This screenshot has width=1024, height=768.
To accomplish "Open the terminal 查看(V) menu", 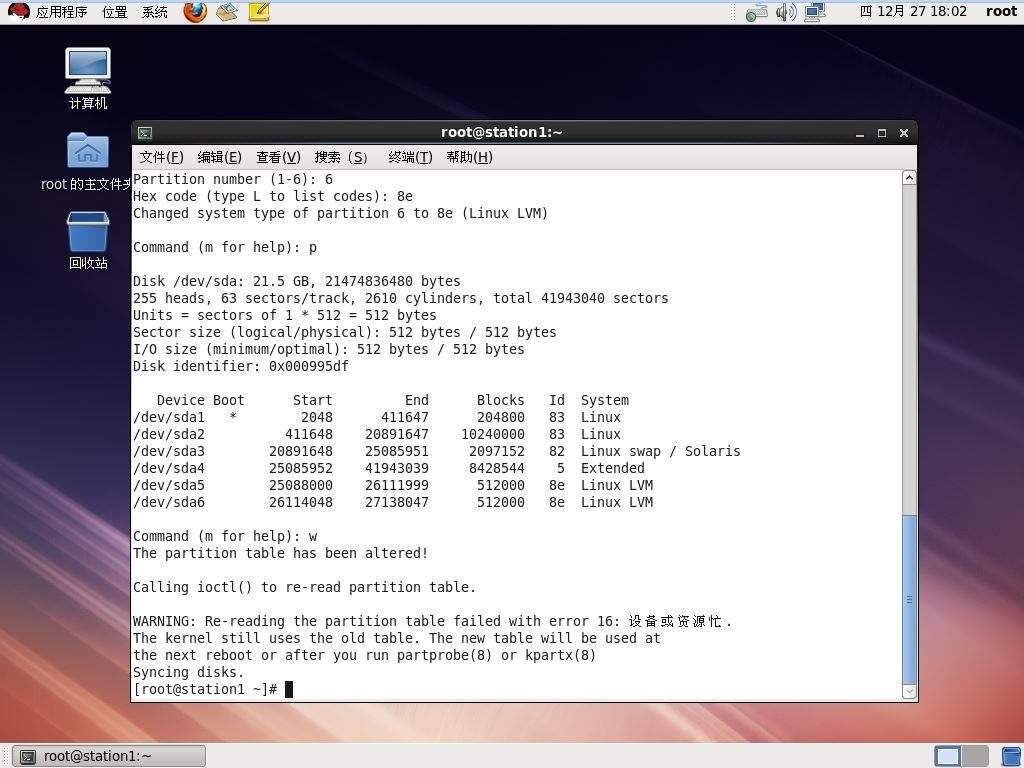I will pyautogui.click(x=278, y=157).
